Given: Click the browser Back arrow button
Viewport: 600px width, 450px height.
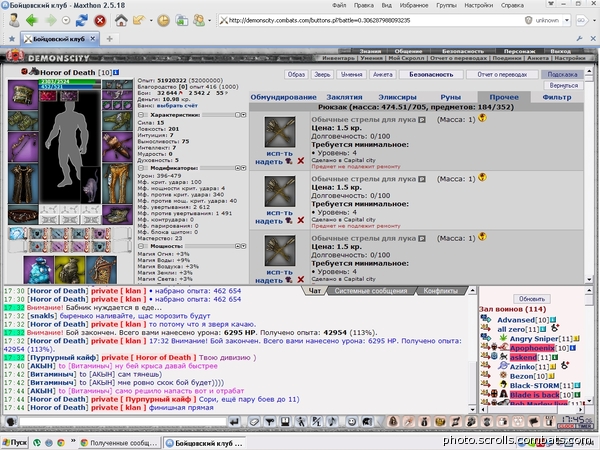Looking at the screenshot, I should click(x=32, y=20).
